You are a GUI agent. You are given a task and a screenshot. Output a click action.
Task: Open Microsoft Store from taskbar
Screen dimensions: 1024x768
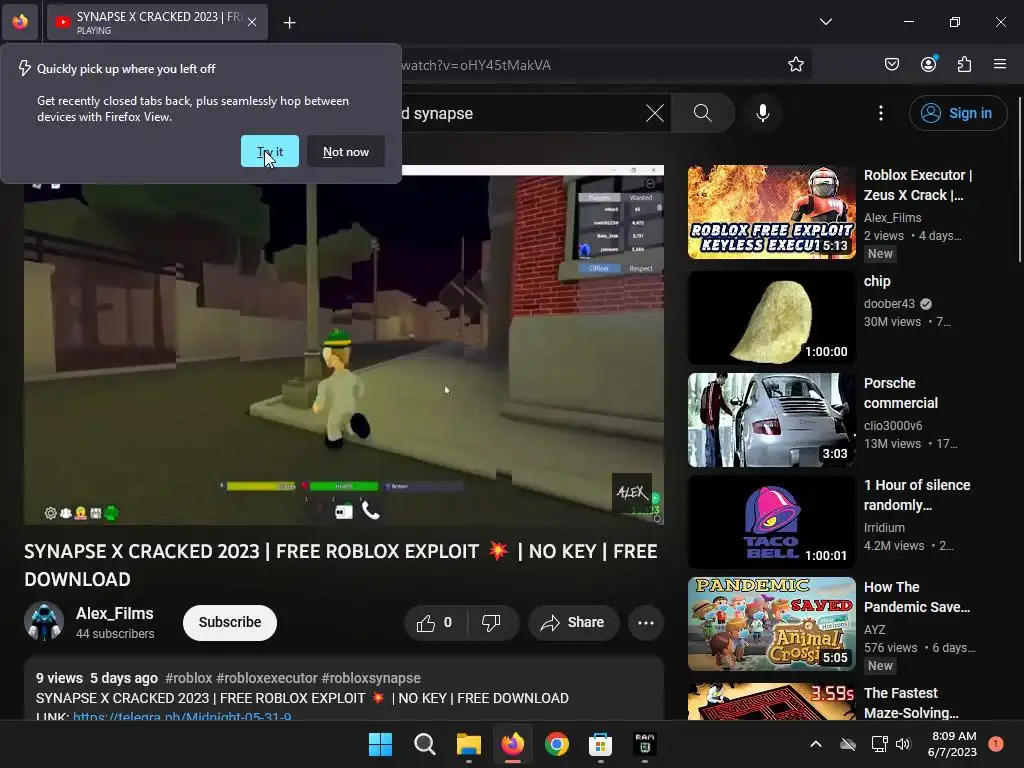click(x=600, y=744)
